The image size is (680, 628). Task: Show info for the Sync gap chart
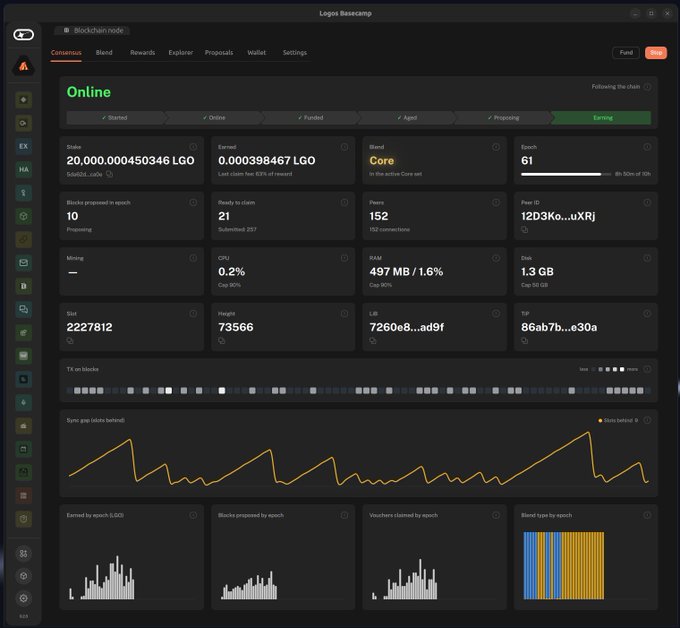647,420
